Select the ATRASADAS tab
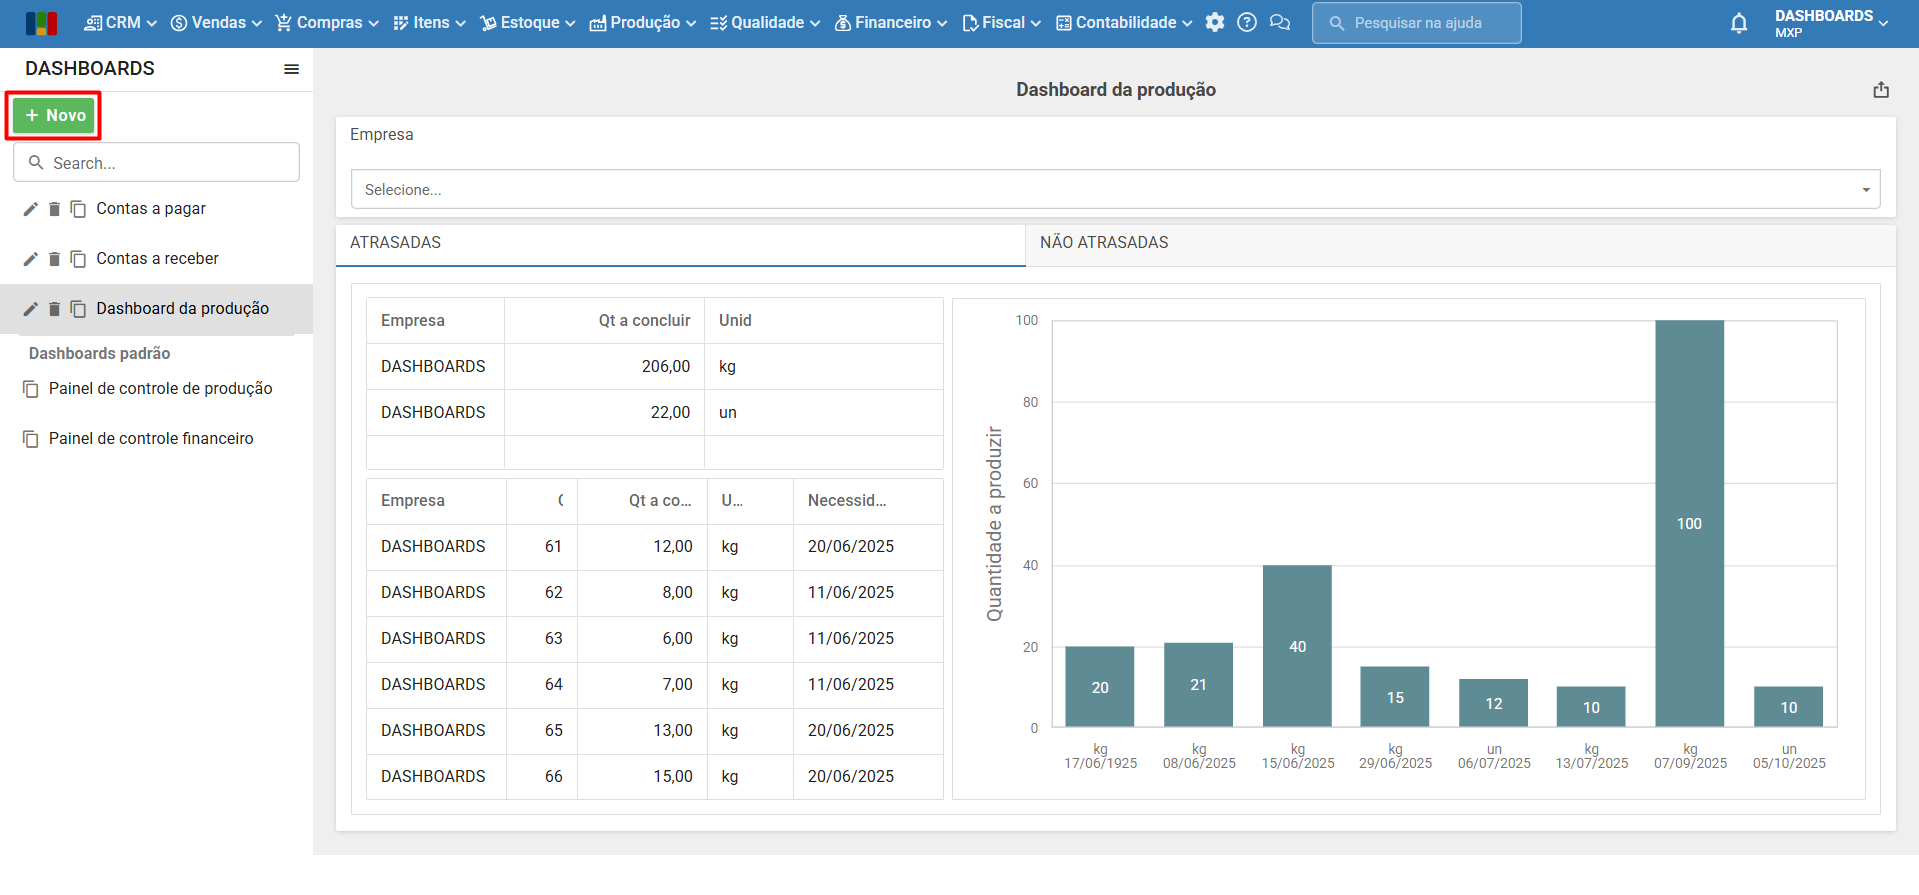 pyautogui.click(x=396, y=243)
